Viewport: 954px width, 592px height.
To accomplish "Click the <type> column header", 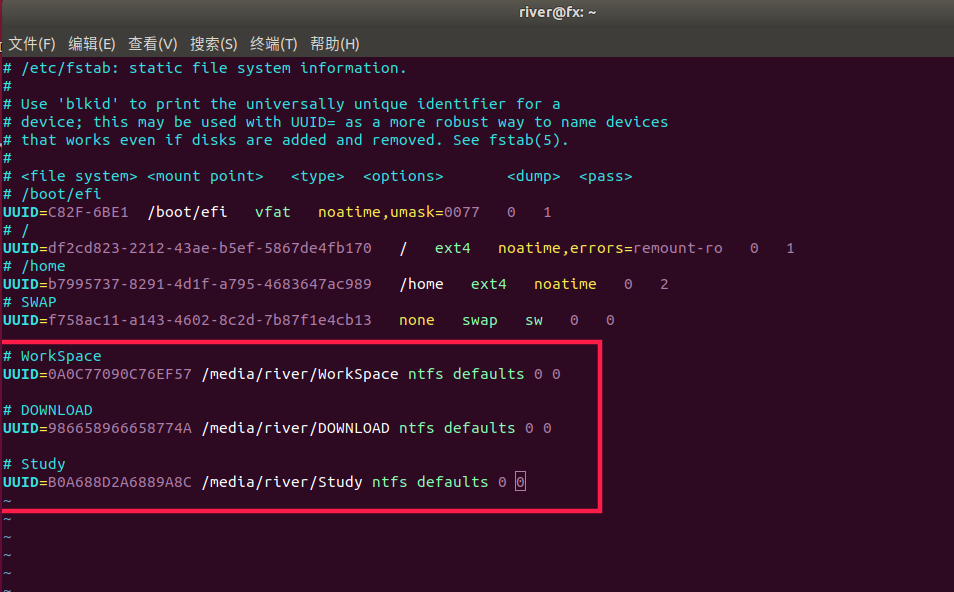I will point(318,176).
